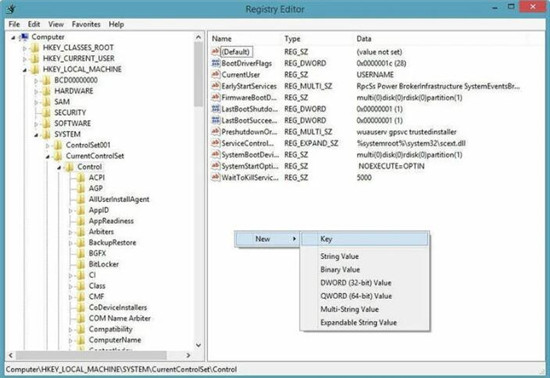The height and width of the screenshot is (378, 550).
Task: Click the string icon beside (Default)
Action: [x=216, y=52]
